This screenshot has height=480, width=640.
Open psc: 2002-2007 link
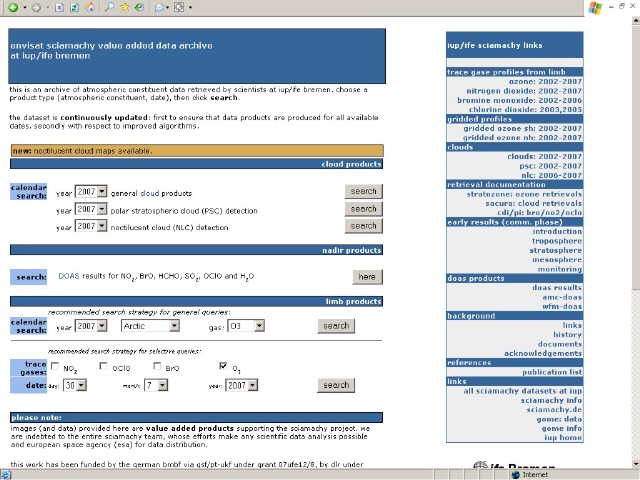(551, 166)
